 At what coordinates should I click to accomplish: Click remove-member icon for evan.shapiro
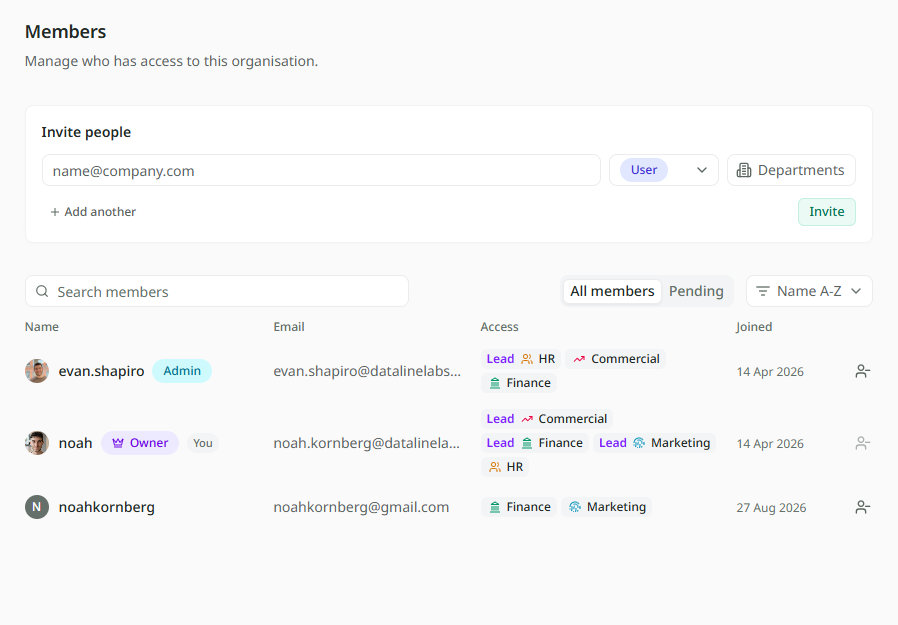pos(862,371)
